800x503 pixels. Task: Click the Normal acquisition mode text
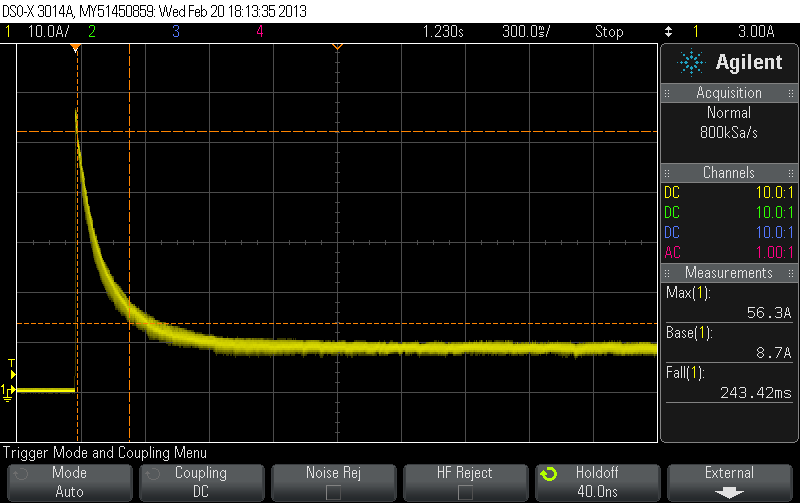pyautogui.click(x=729, y=113)
